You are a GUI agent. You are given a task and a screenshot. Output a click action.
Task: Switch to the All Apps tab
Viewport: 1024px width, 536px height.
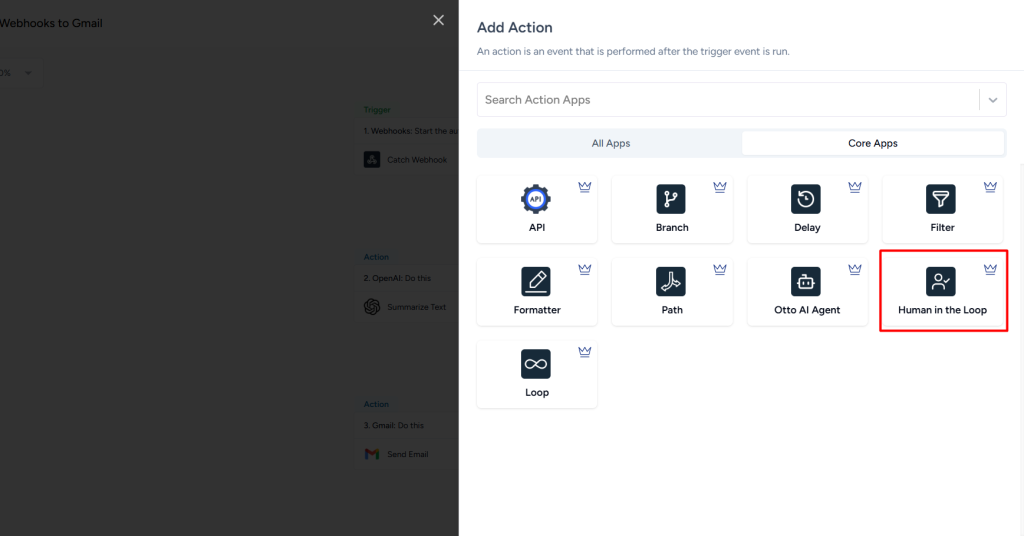pyautogui.click(x=610, y=143)
